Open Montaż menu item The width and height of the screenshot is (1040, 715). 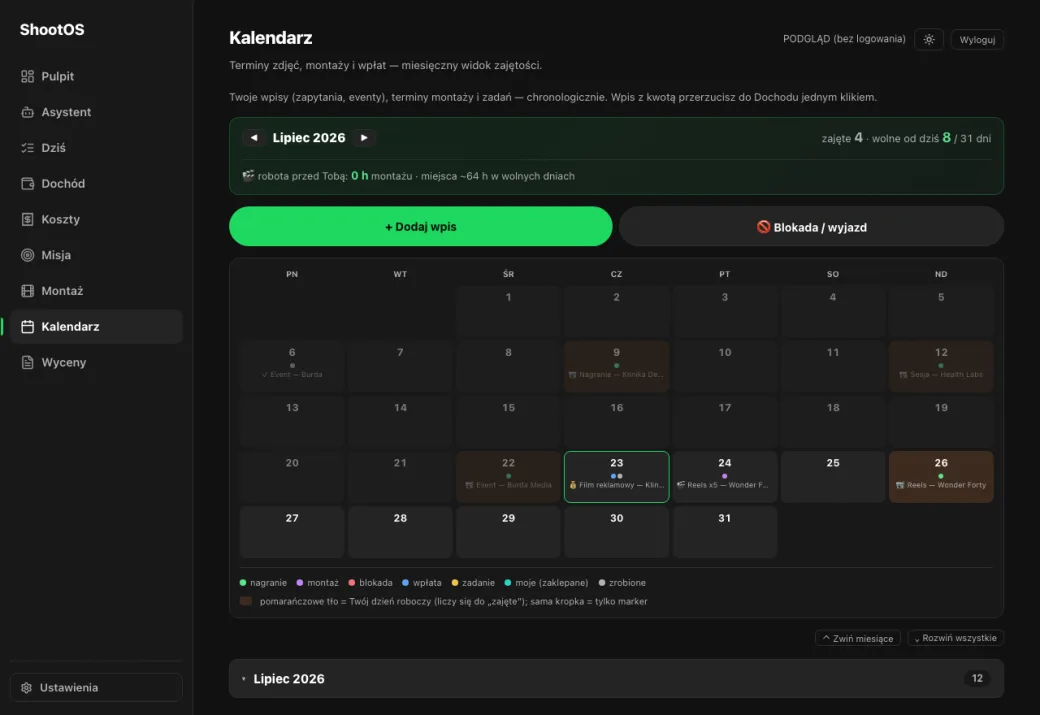click(96, 291)
